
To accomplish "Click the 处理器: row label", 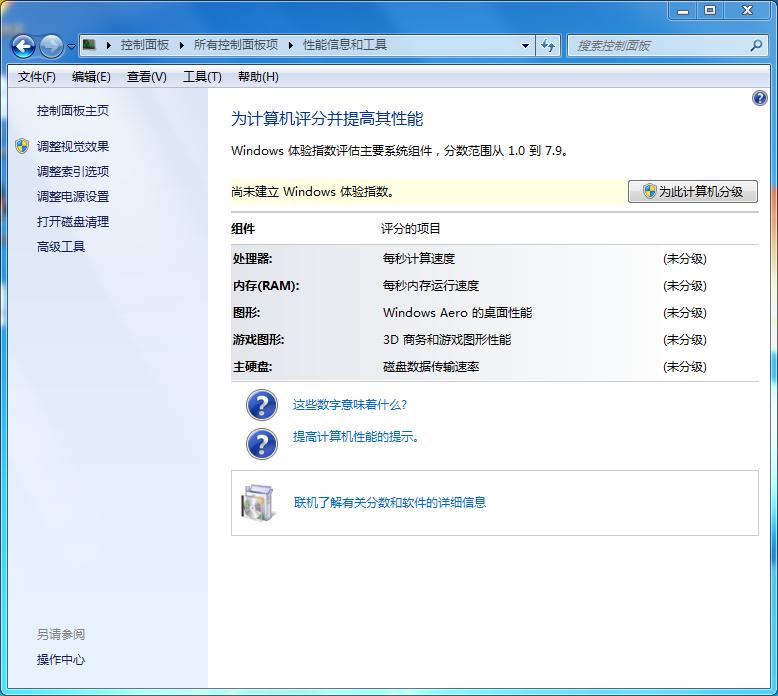I will click(x=253, y=259).
